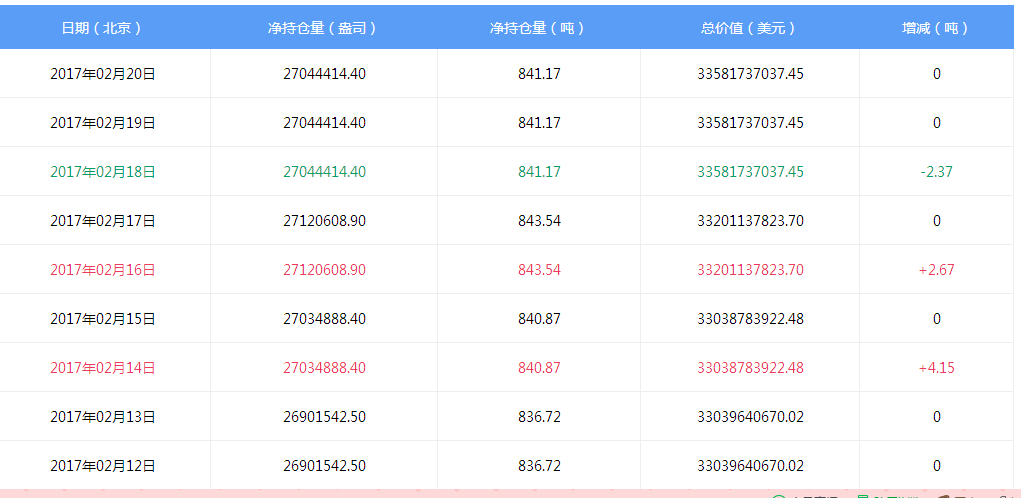Click ounce value 27044414.40 in 02月19日 row
The height and width of the screenshot is (498, 1021).
(324, 122)
